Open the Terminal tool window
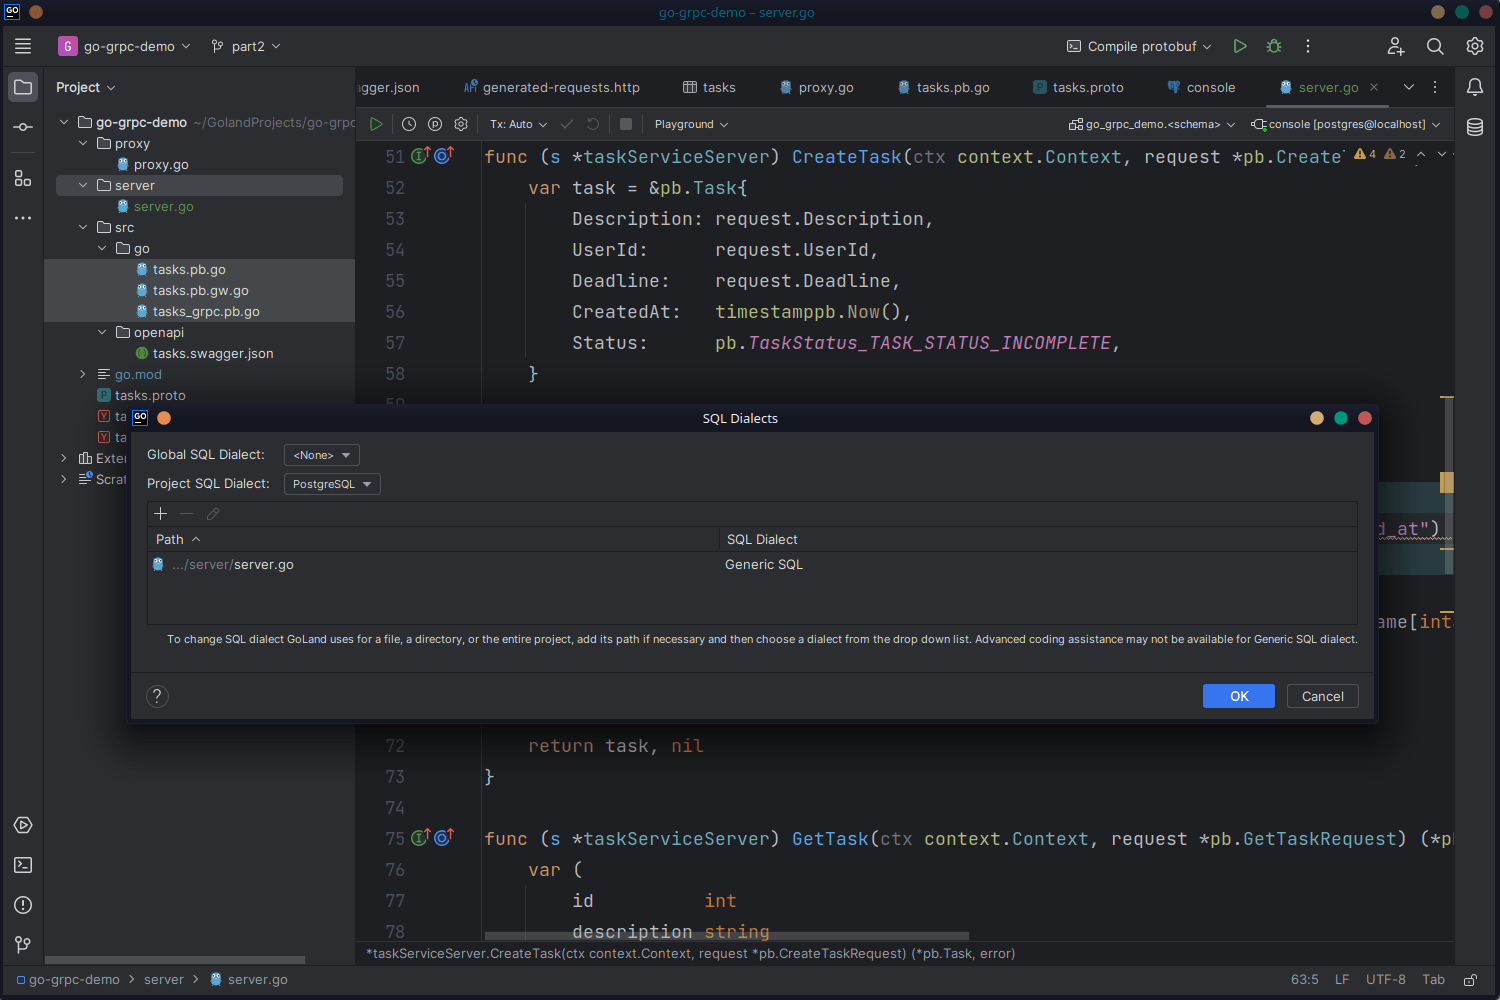This screenshot has height=1000, width=1500. pos(22,865)
